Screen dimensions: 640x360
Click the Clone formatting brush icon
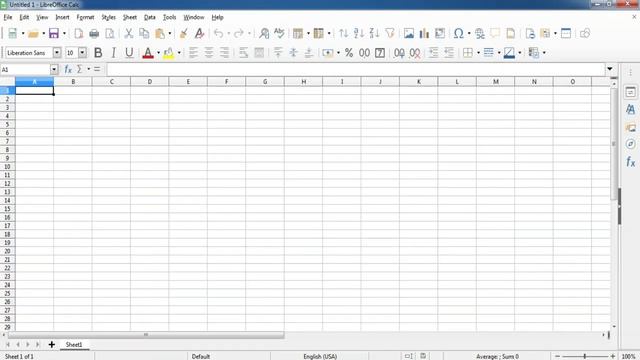184,33
